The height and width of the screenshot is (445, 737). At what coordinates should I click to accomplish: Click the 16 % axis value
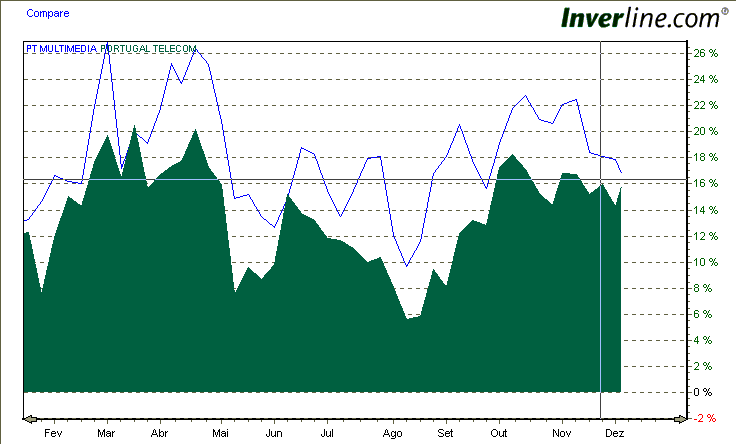(x=706, y=183)
